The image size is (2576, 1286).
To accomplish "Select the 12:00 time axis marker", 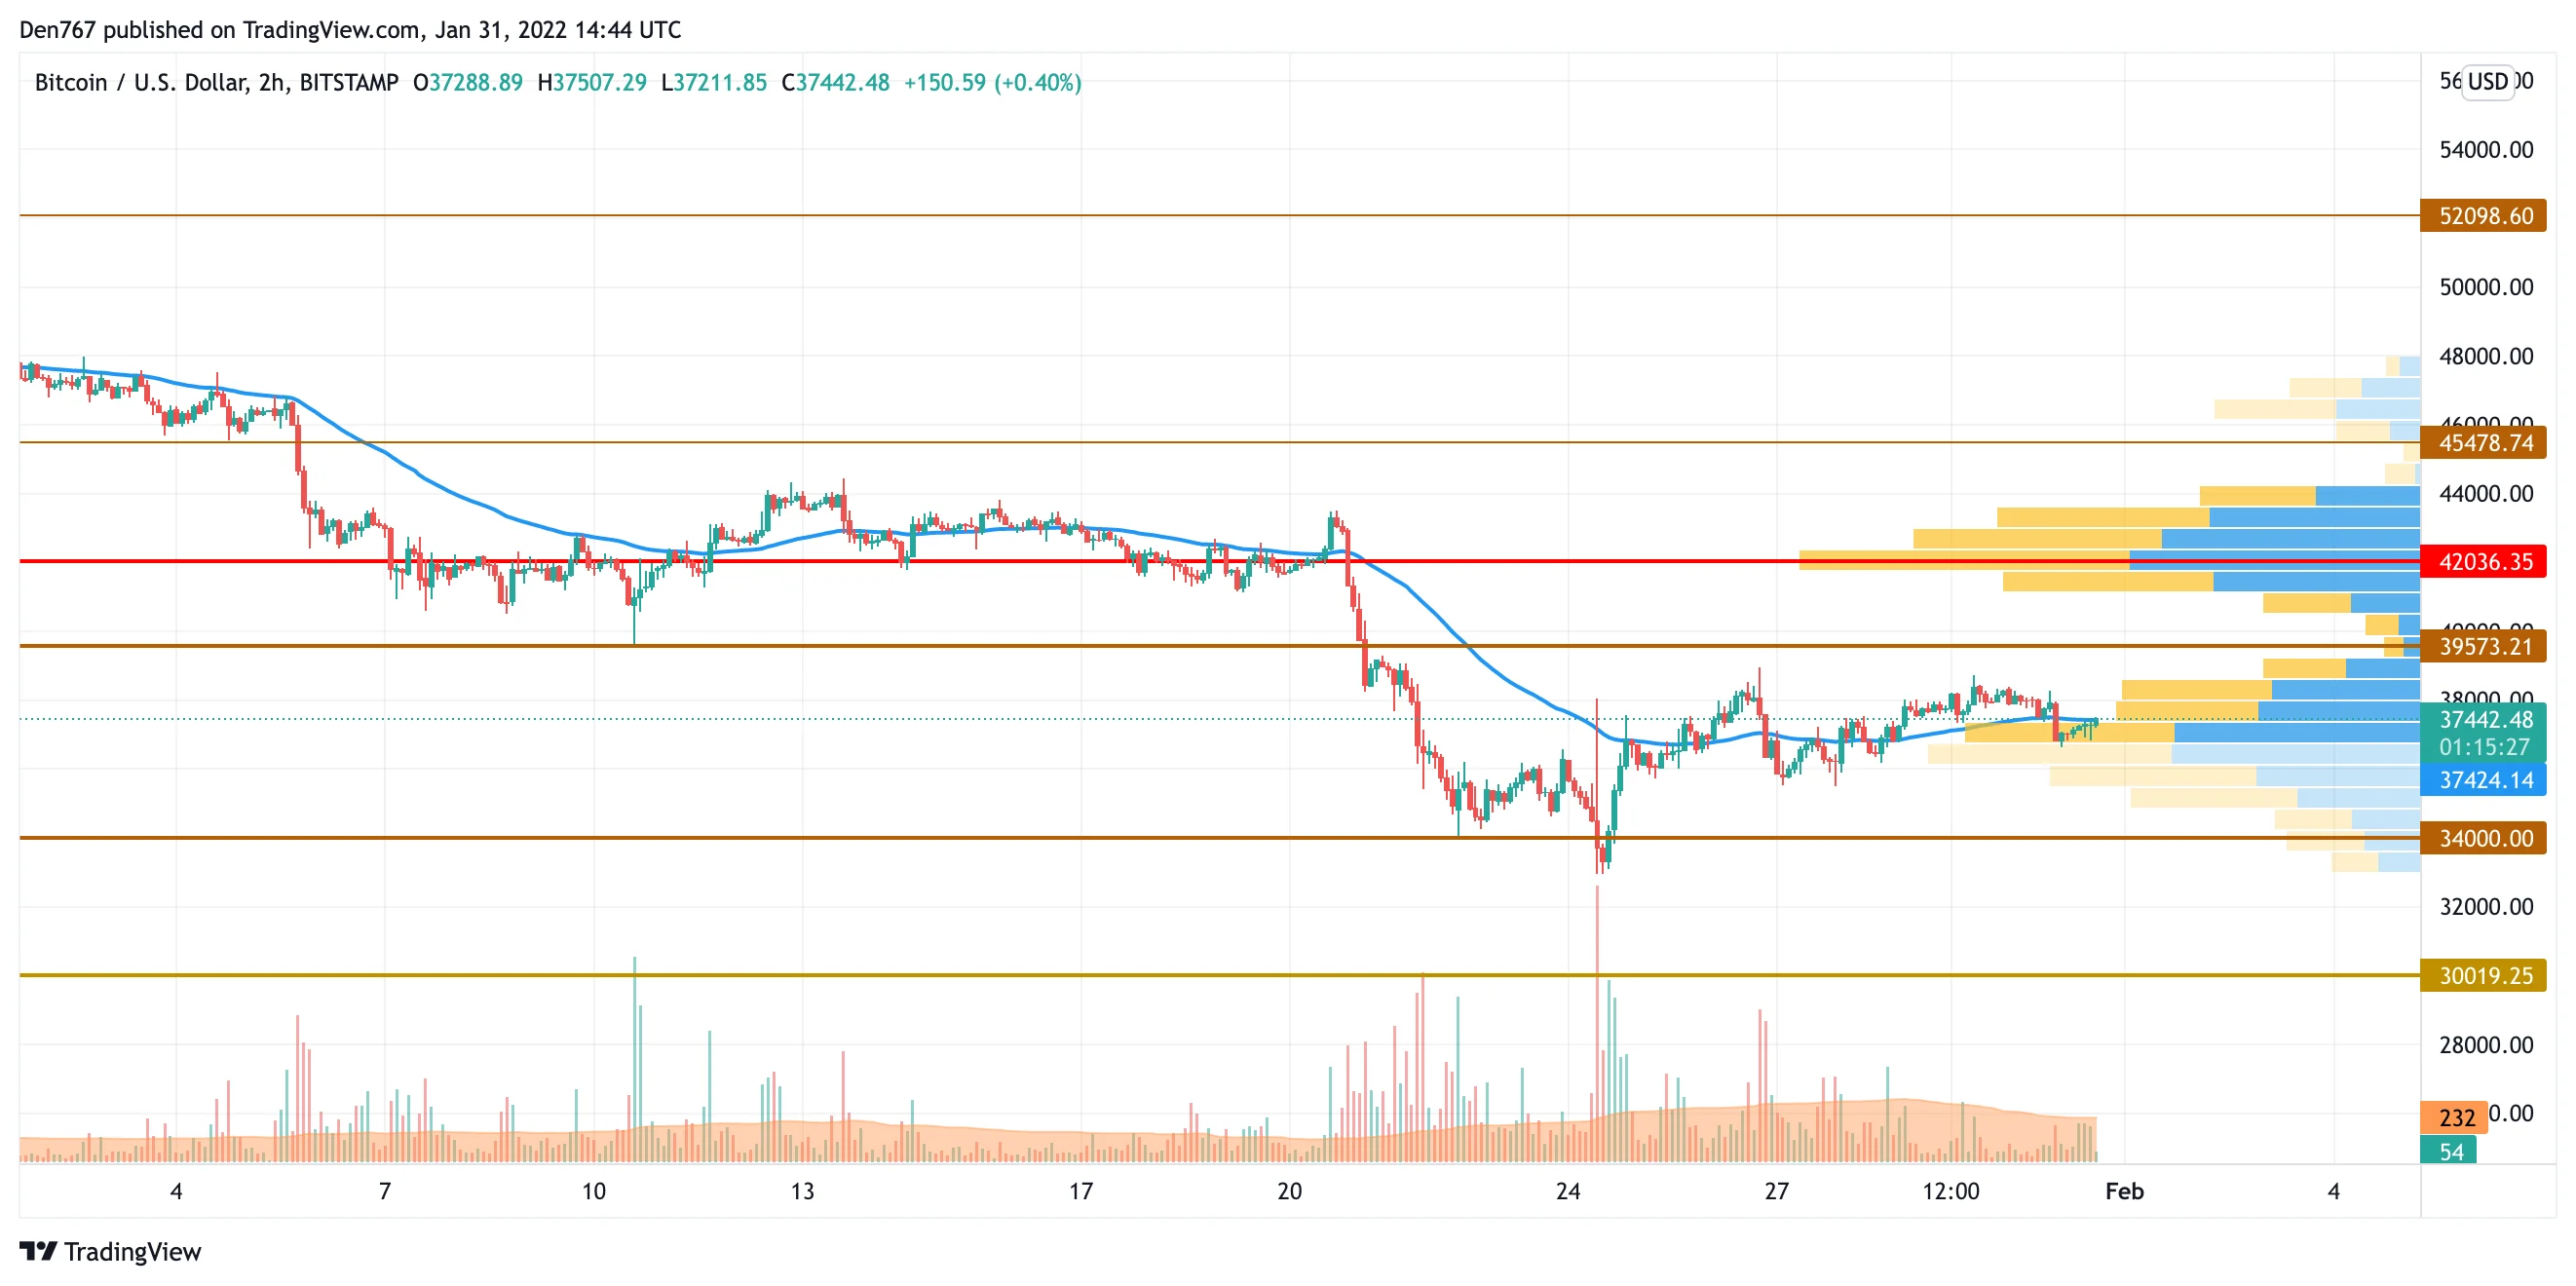I will coord(1950,1191).
